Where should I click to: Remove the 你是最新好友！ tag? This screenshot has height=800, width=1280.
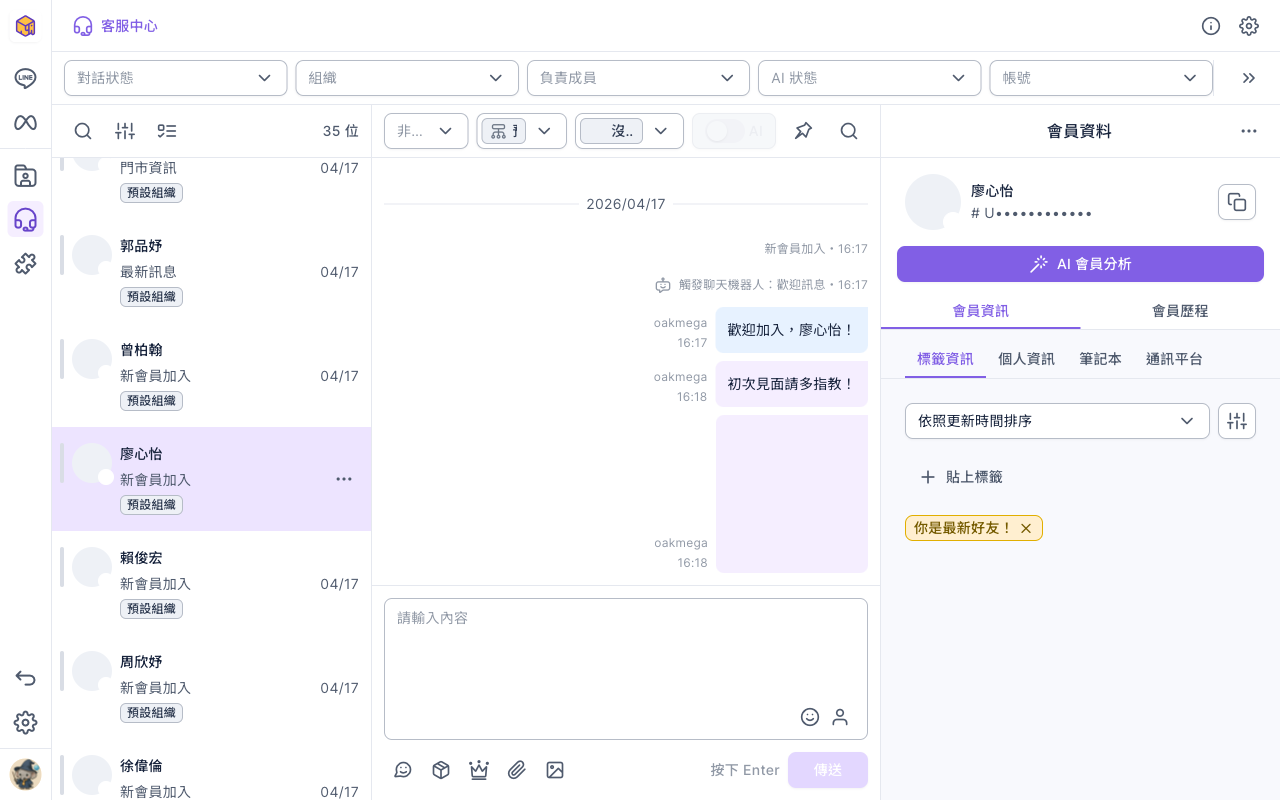point(1026,528)
